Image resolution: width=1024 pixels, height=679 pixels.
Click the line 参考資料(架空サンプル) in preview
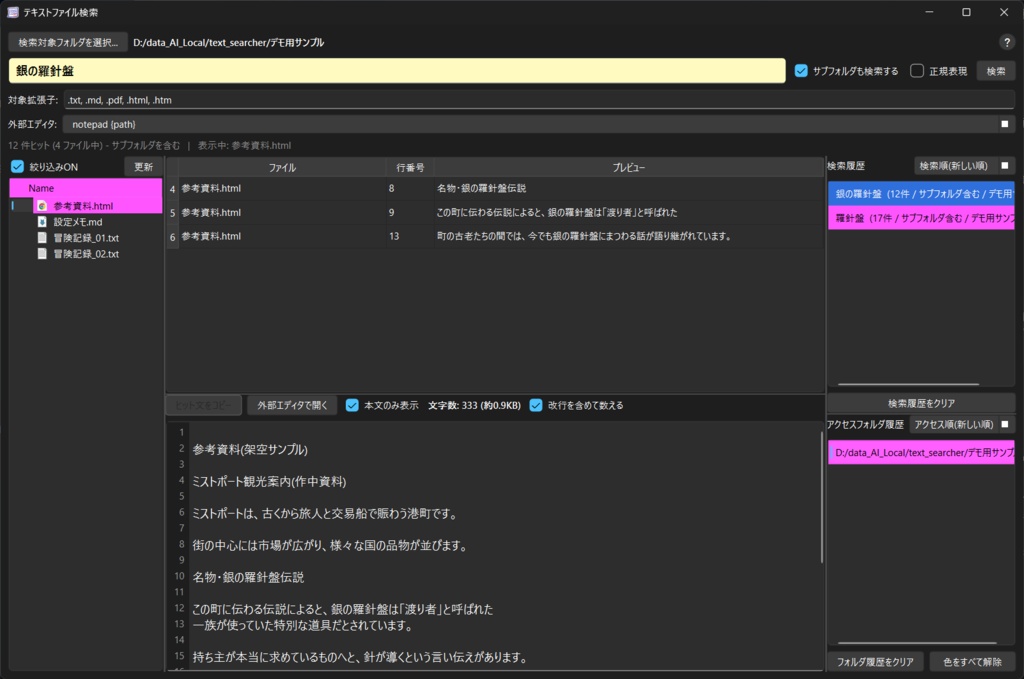coord(250,449)
